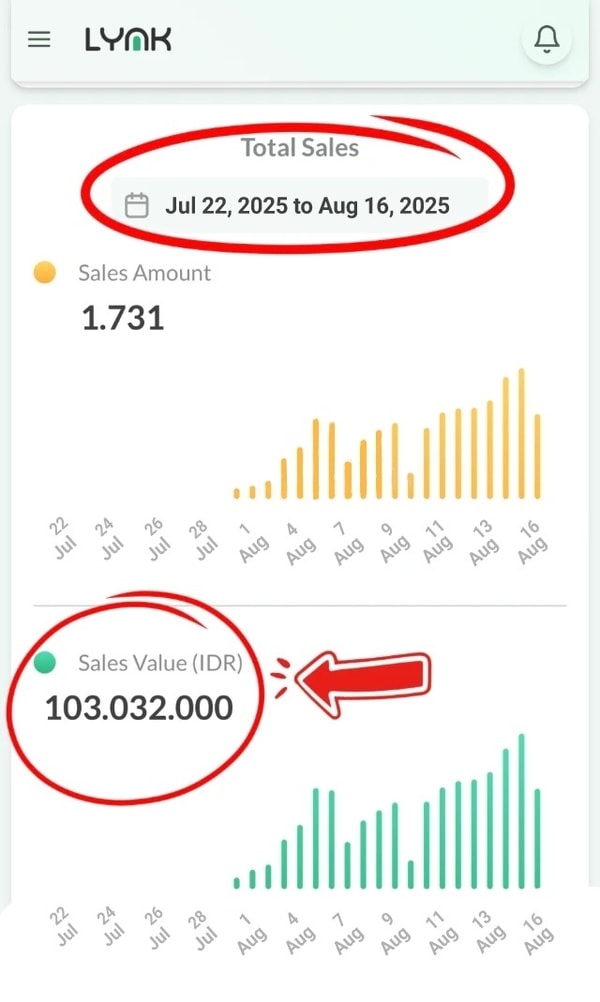600x1002 pixels.
Task: Click the Total Sales heading
Action: 300,148
